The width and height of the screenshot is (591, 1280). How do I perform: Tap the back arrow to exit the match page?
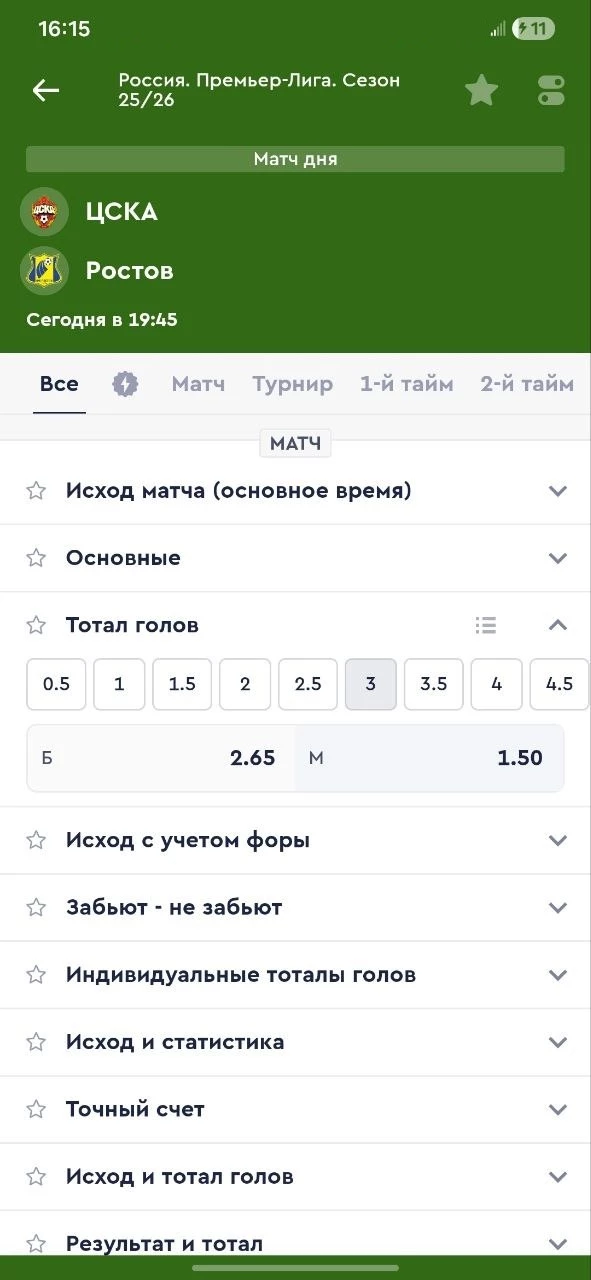45,90
